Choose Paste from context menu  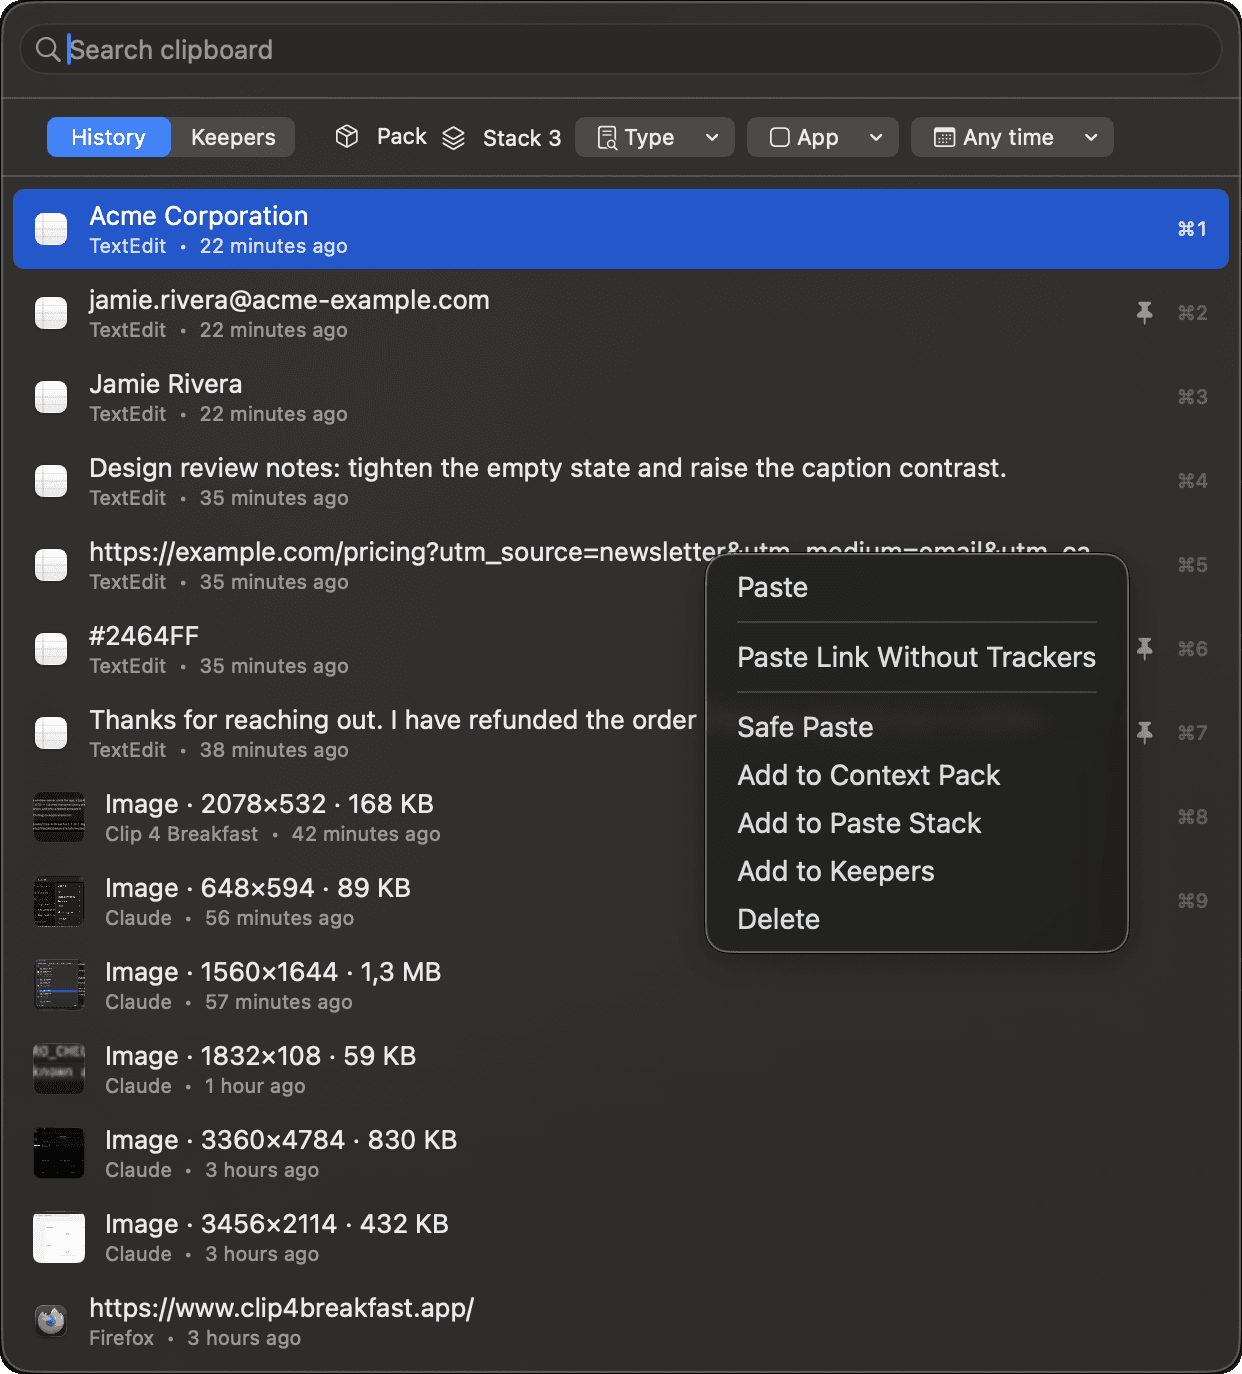point(917,587)
